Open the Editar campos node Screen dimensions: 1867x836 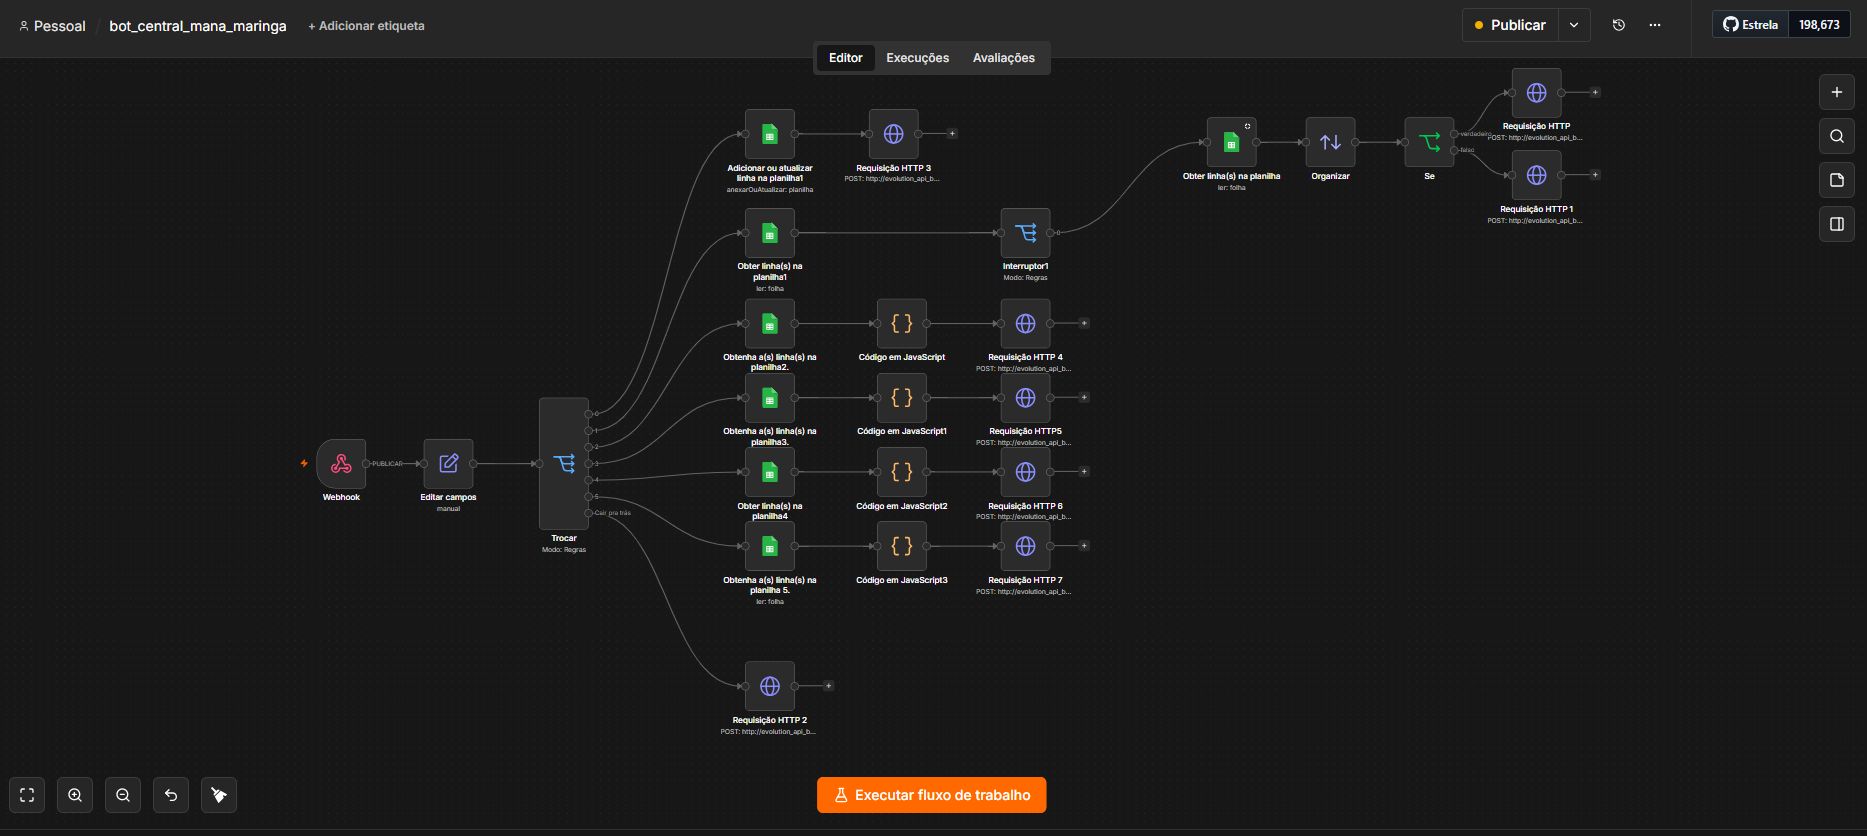pyautogui.click(x=448, y=464)
